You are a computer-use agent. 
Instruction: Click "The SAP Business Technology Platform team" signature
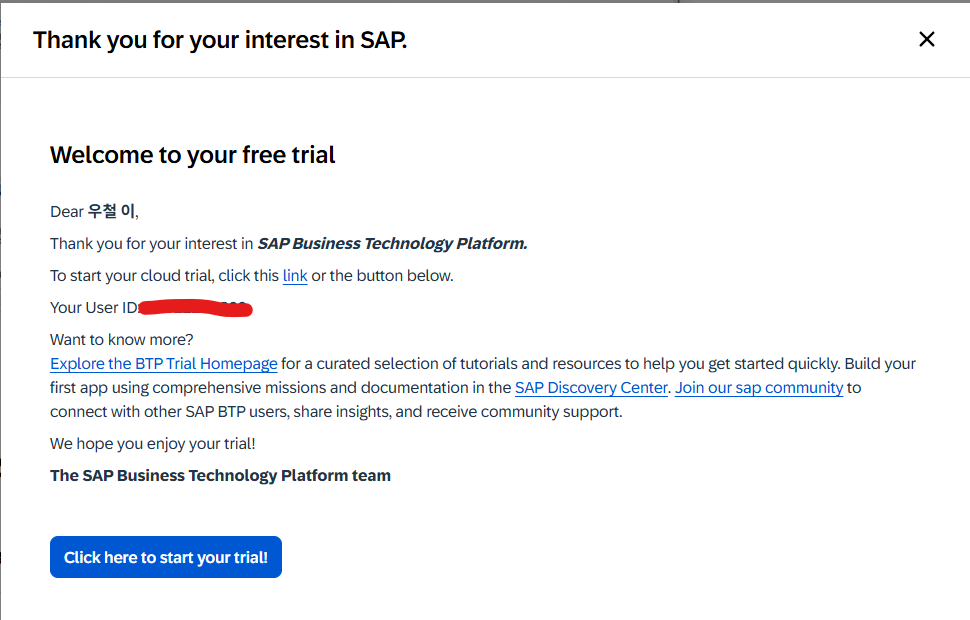click(220, 475)
